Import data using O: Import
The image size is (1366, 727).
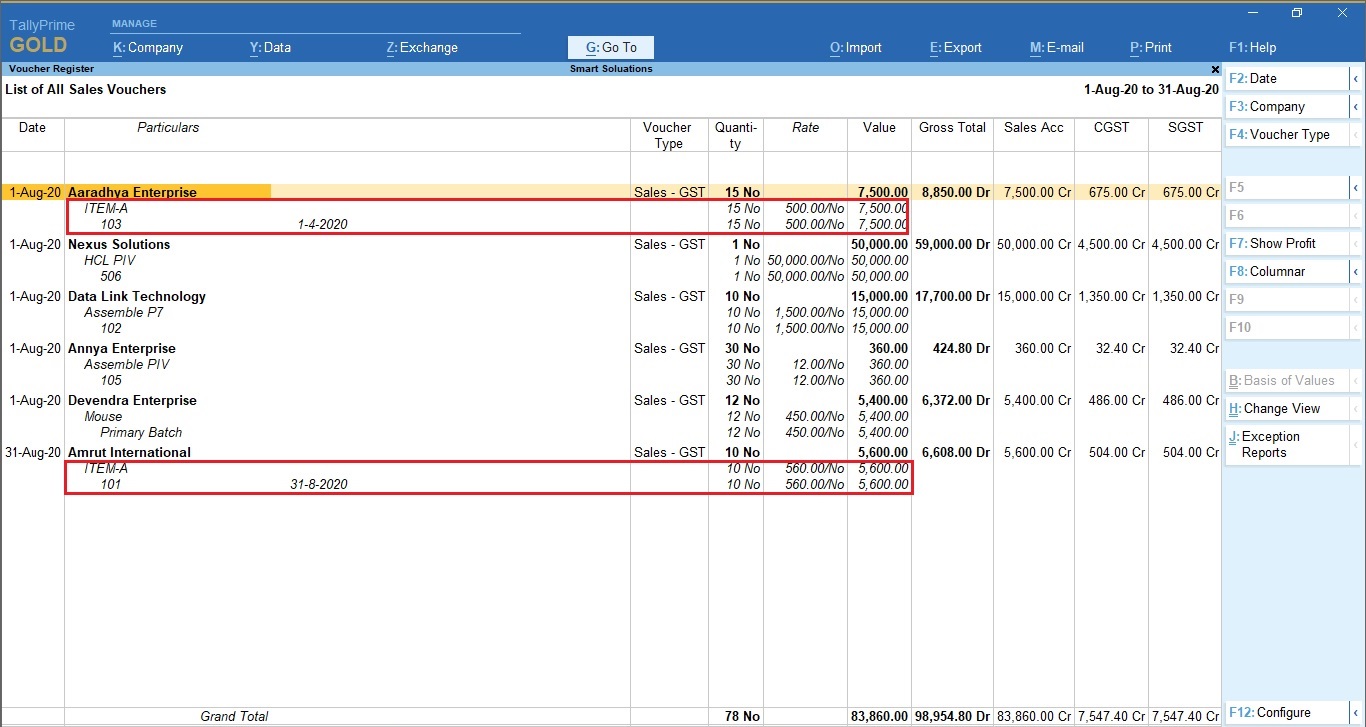[855, 47]
